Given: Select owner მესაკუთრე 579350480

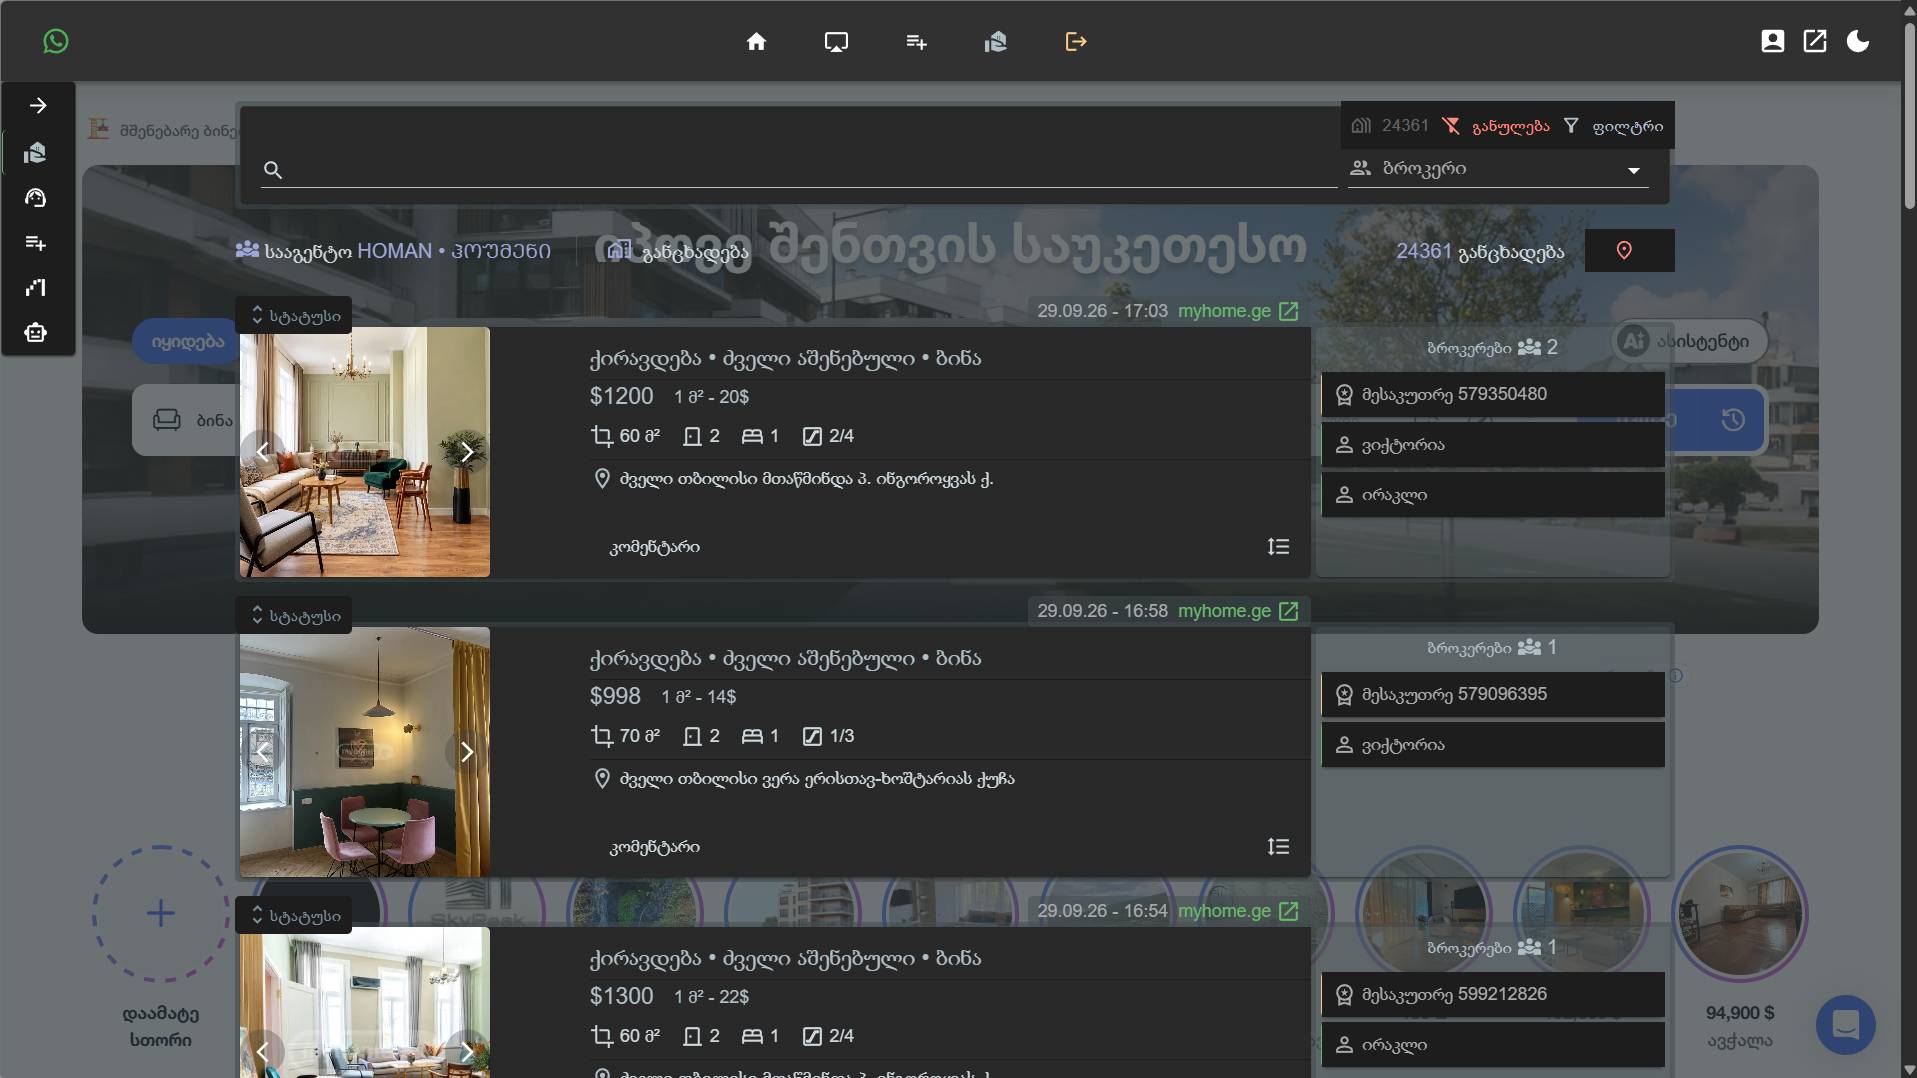Looking at the screenshot, I should pos(1493,395).
